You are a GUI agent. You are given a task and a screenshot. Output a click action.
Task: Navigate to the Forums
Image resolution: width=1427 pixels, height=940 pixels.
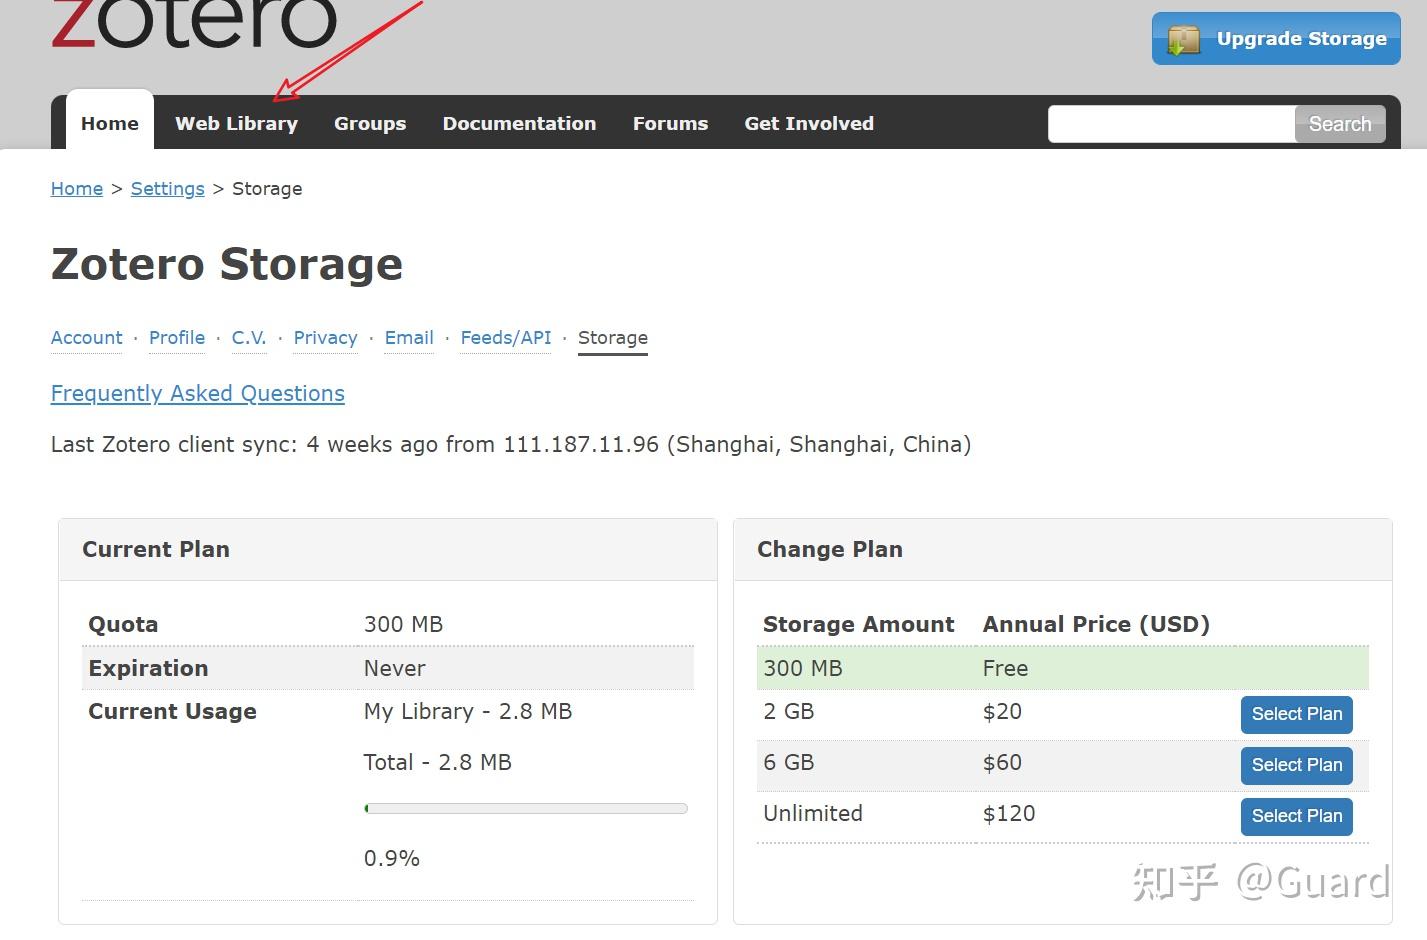tap(670, 123)
